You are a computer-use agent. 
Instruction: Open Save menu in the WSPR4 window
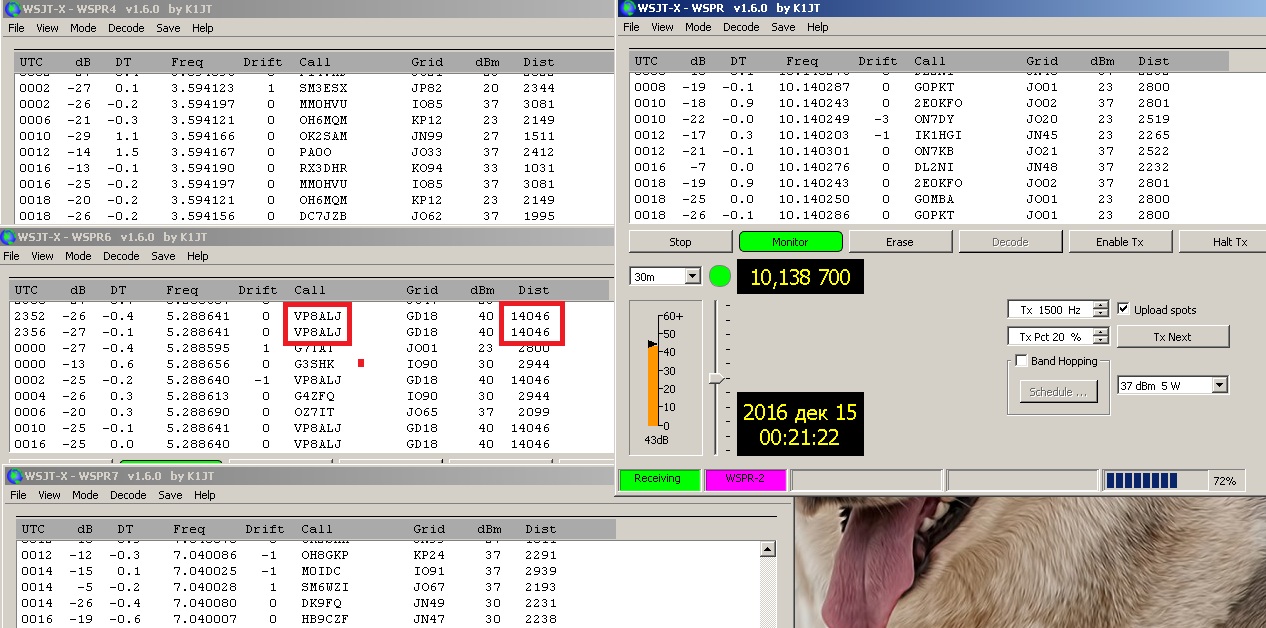pyautogui.click(x=168, y=28)
